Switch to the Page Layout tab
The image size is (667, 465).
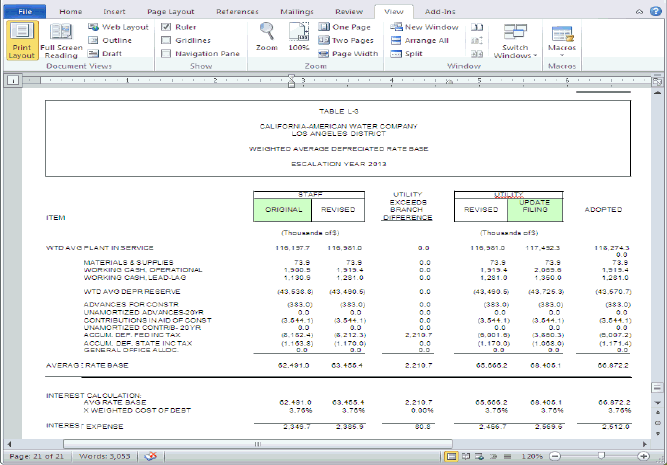170,10
